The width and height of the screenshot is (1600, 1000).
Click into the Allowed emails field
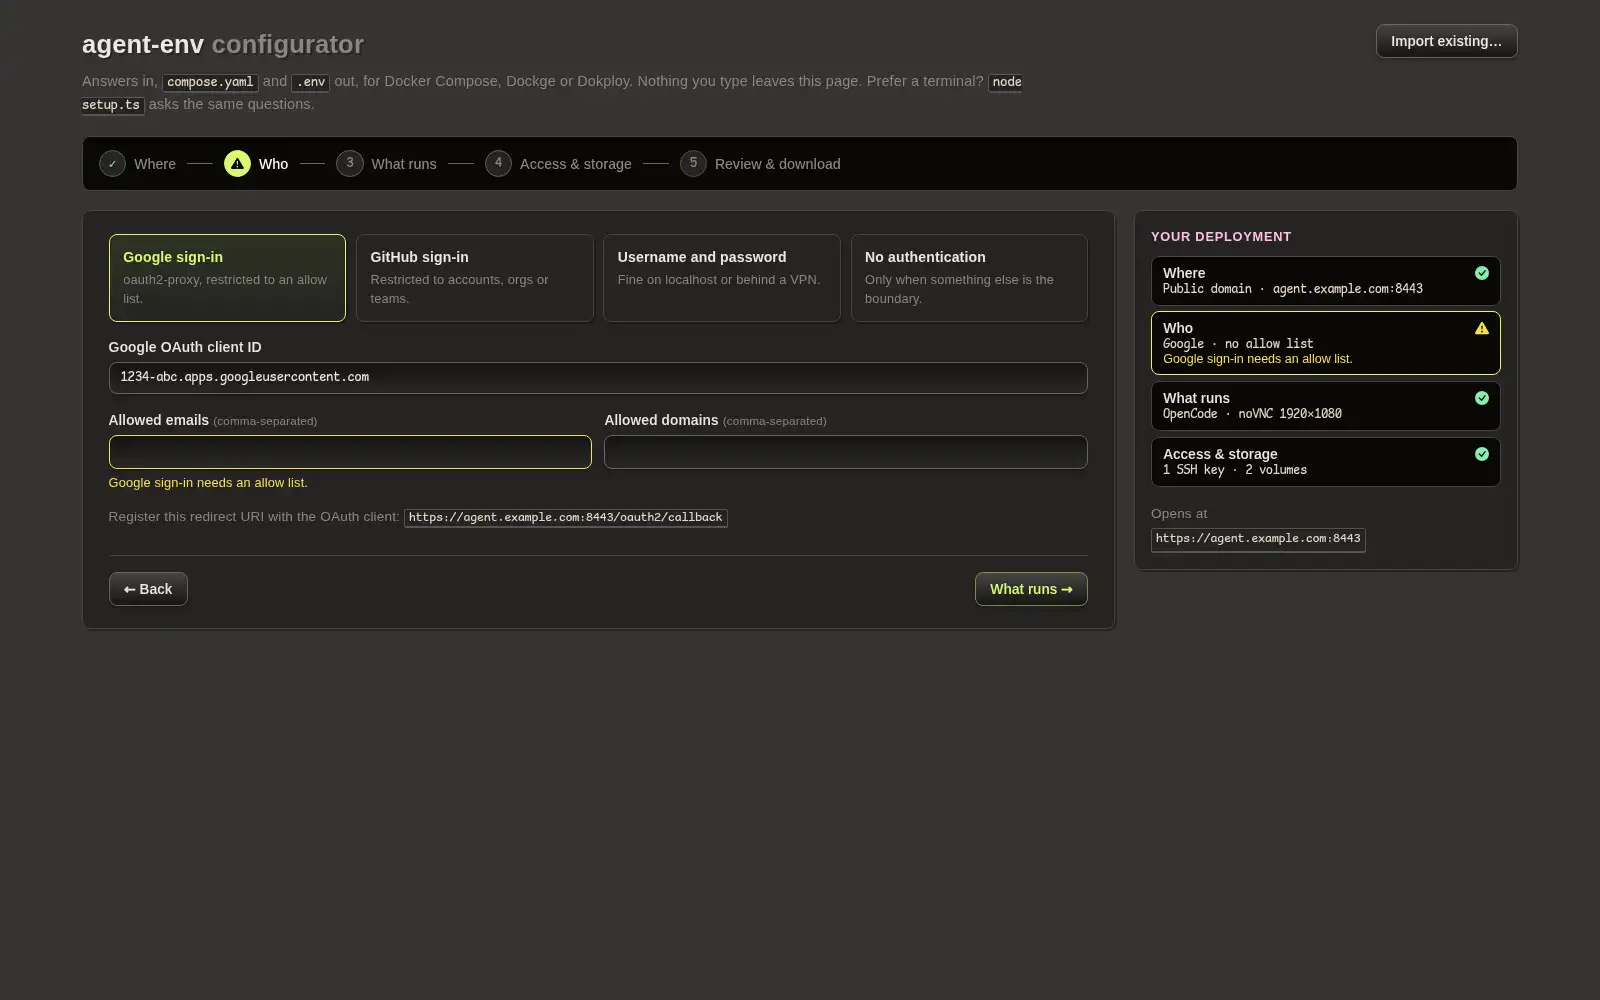350,452
